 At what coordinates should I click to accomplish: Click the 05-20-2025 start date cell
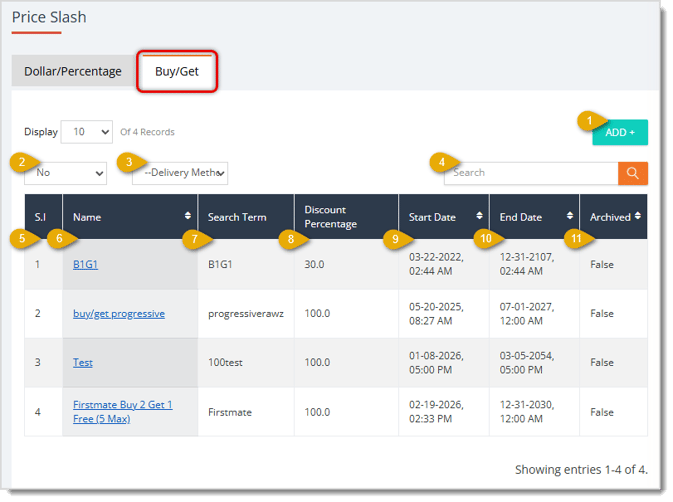coord(444,314)
